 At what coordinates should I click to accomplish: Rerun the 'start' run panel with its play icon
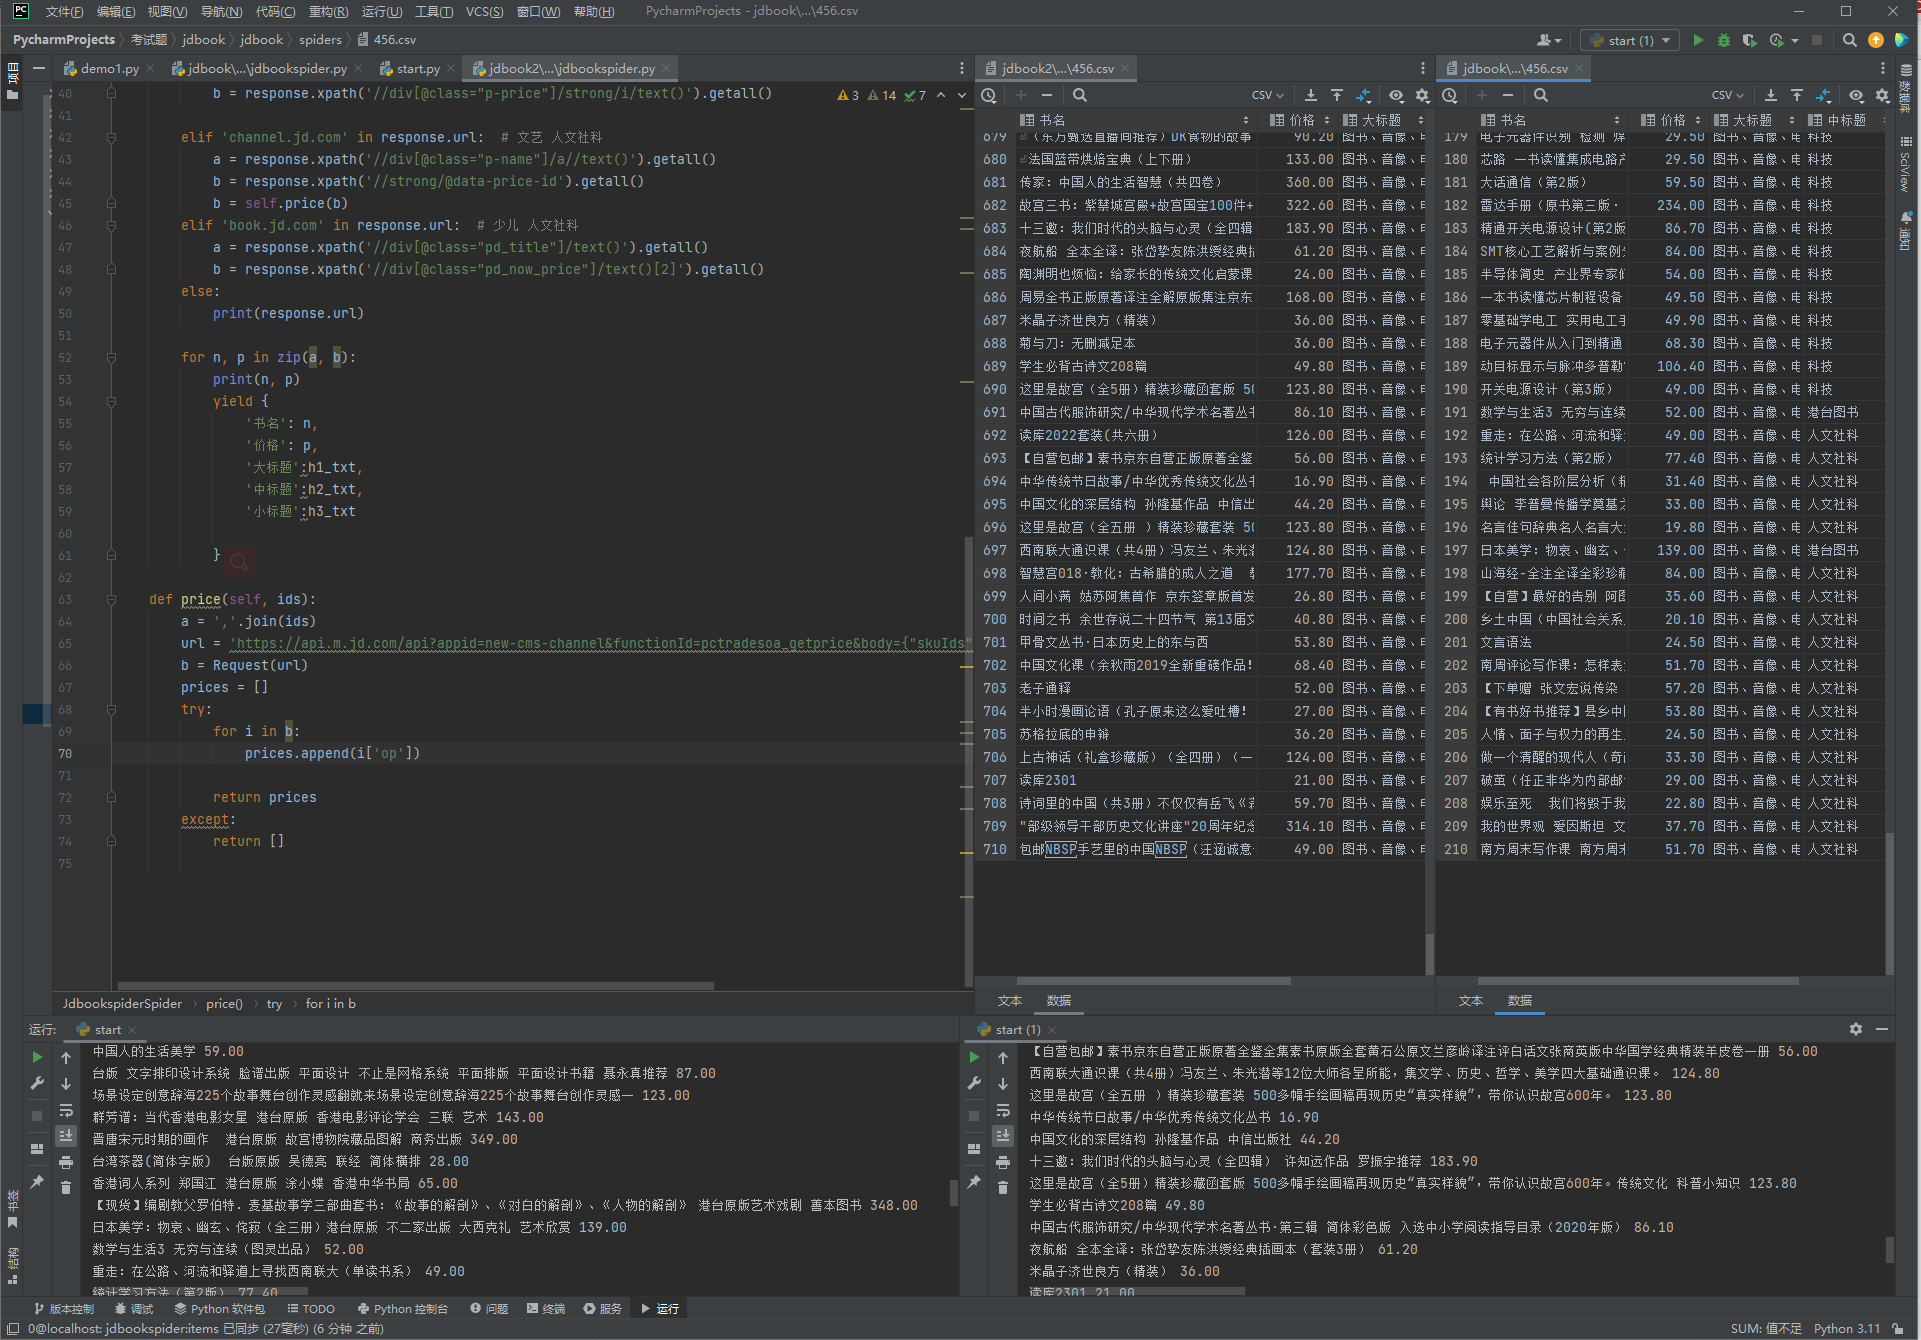37,1057
